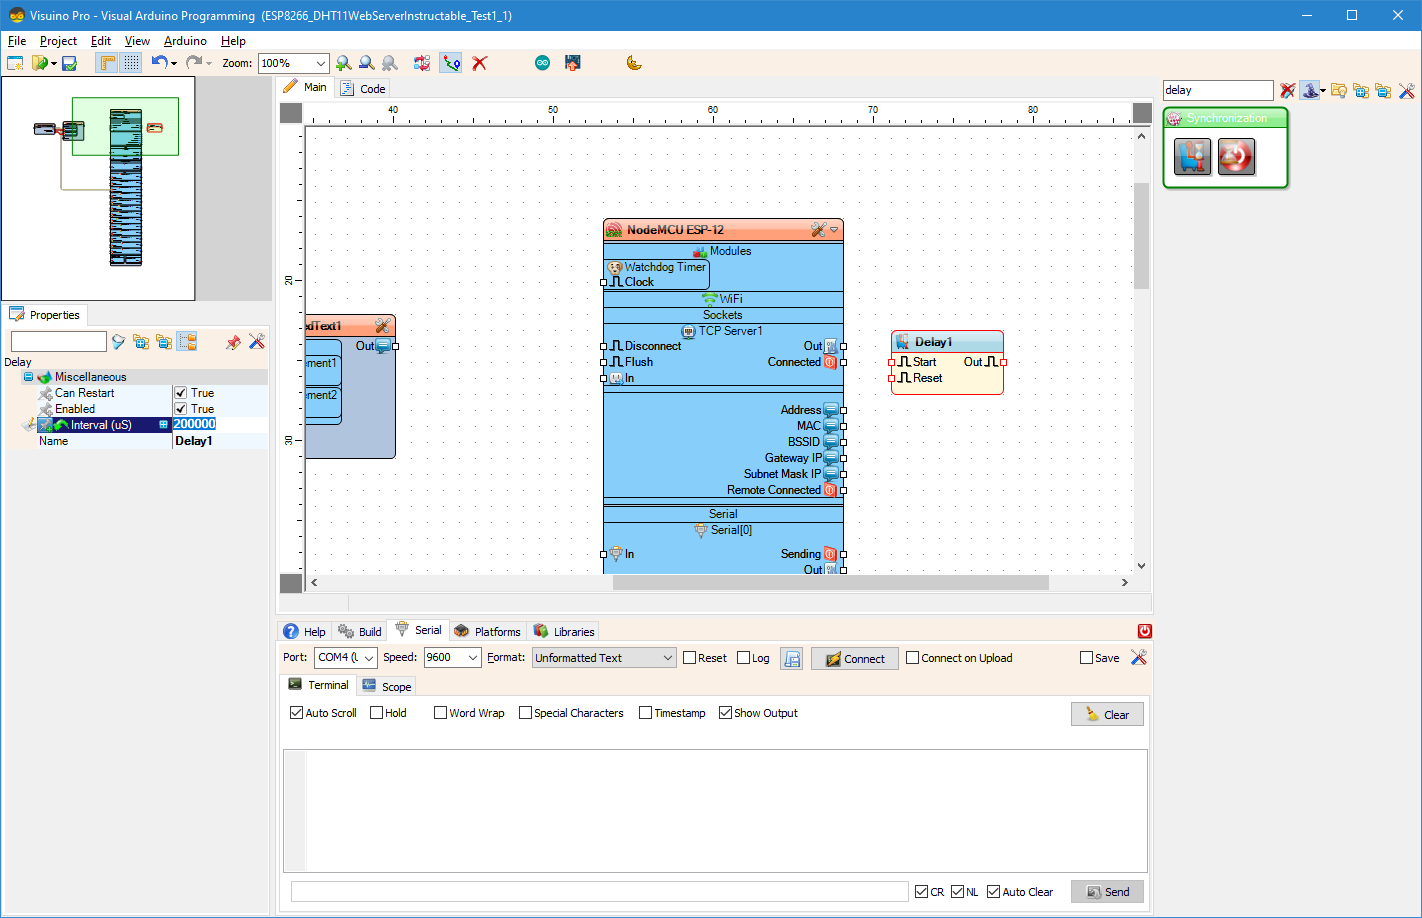Viewport: 1422px width, 918px height.
Task: Click the serial send text input field
Action: (600, 892)
